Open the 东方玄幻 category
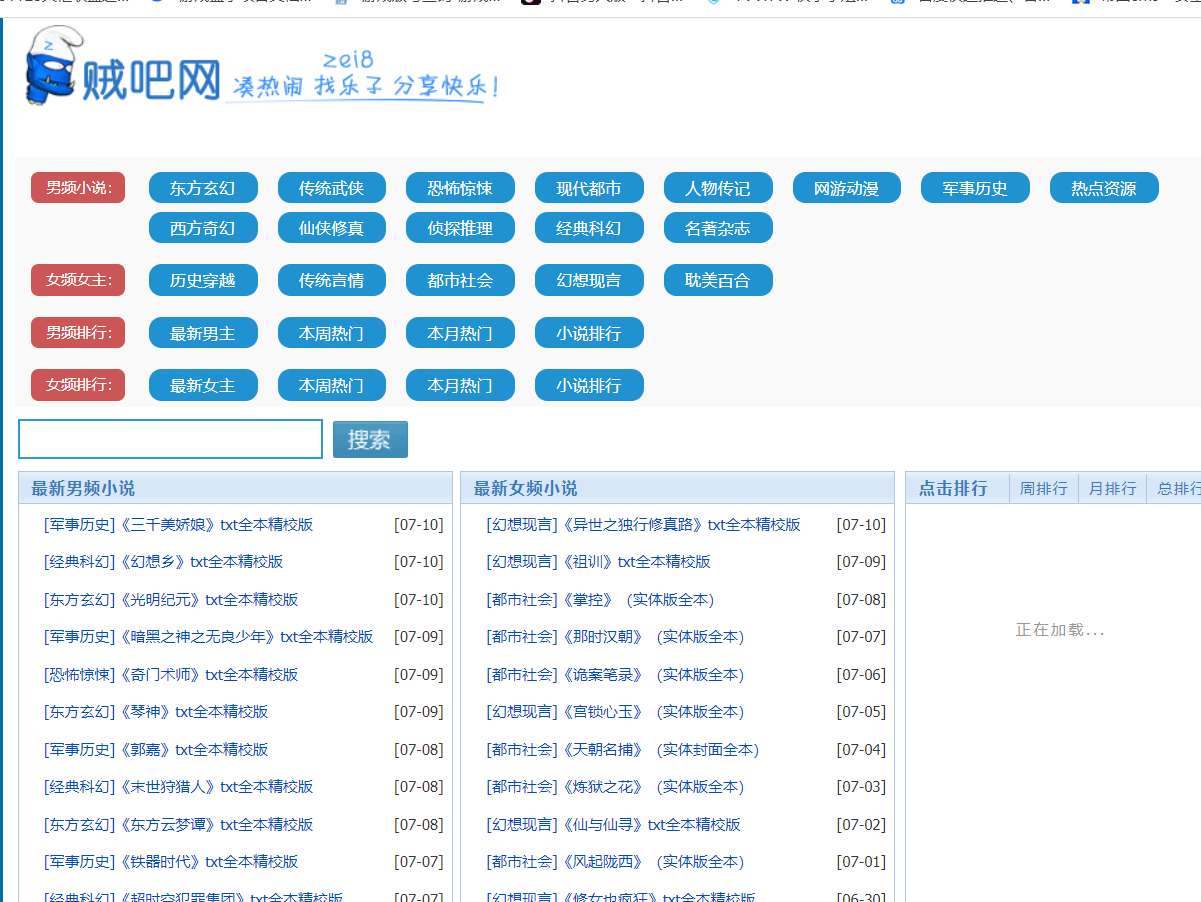This screenshot has width=1201, height=902. pyautogui.click(x=203, y=188)
